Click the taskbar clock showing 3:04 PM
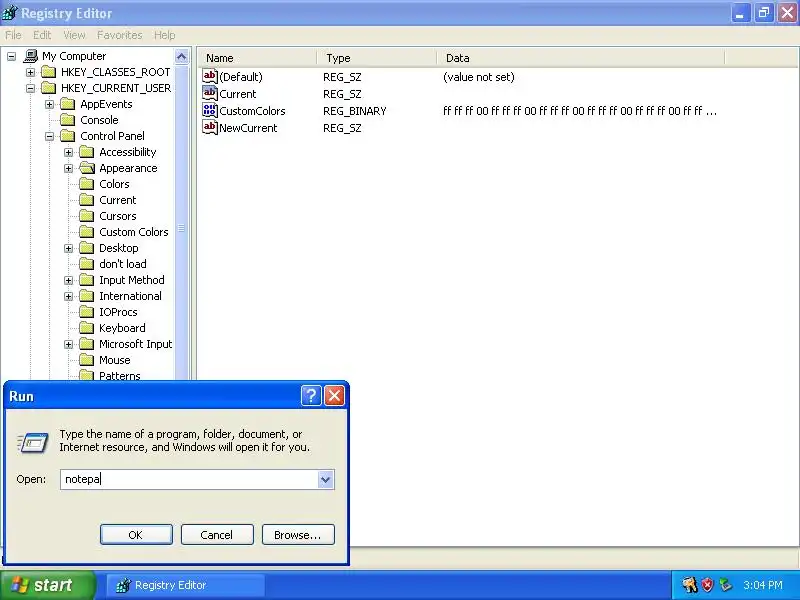 763,585
